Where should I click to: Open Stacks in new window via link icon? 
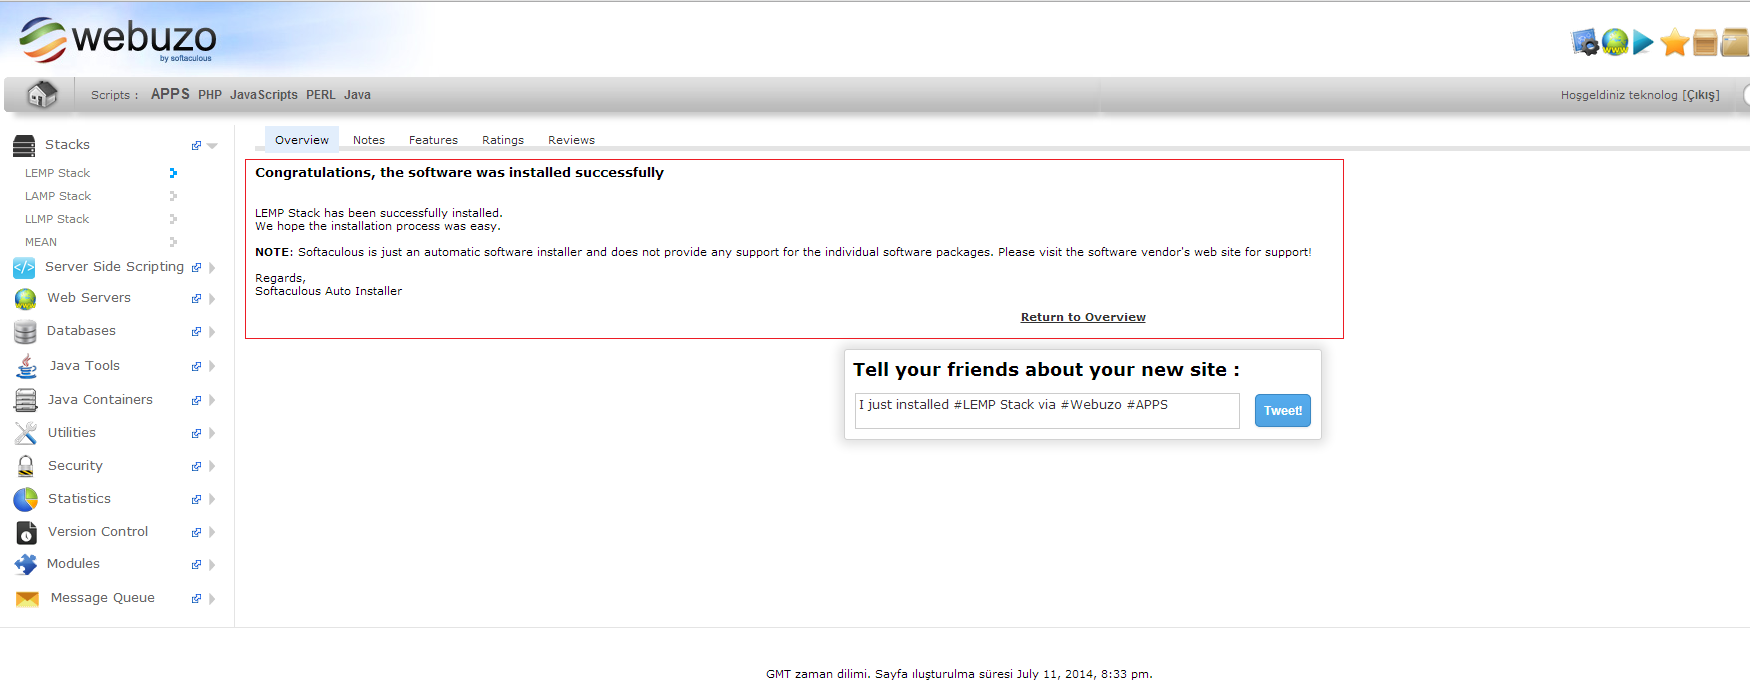pyautogui.click(x=196, y=146)
